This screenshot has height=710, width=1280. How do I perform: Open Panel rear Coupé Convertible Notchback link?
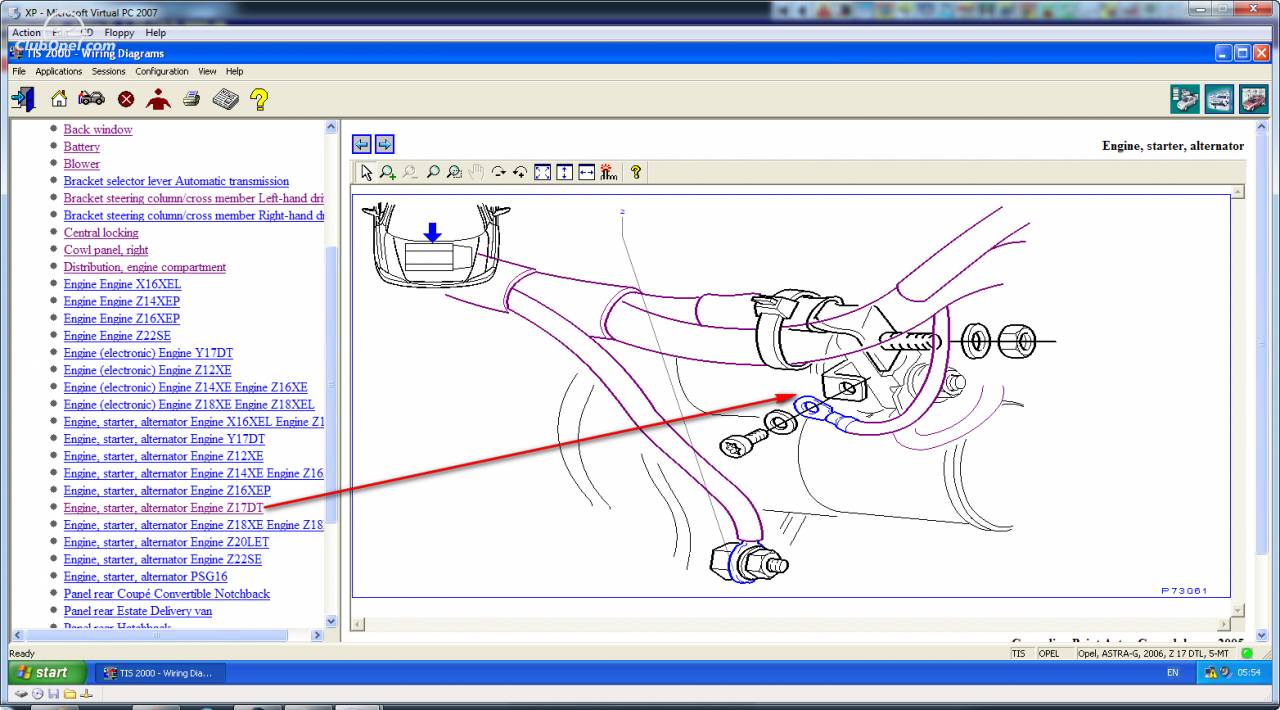[167, 594]
